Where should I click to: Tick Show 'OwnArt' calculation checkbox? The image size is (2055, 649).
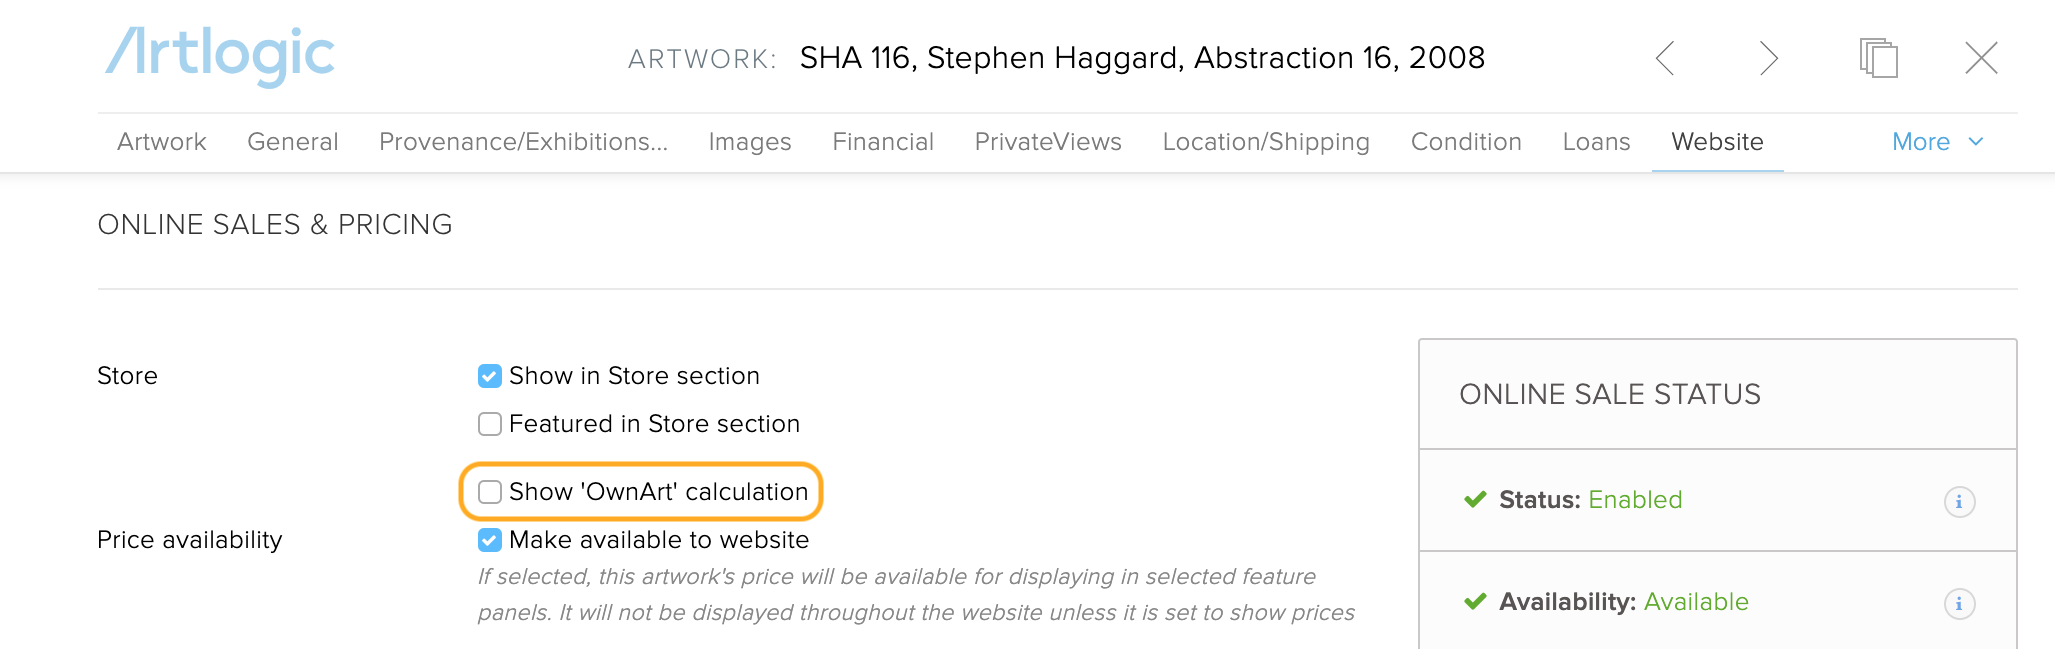coord(490,492)
